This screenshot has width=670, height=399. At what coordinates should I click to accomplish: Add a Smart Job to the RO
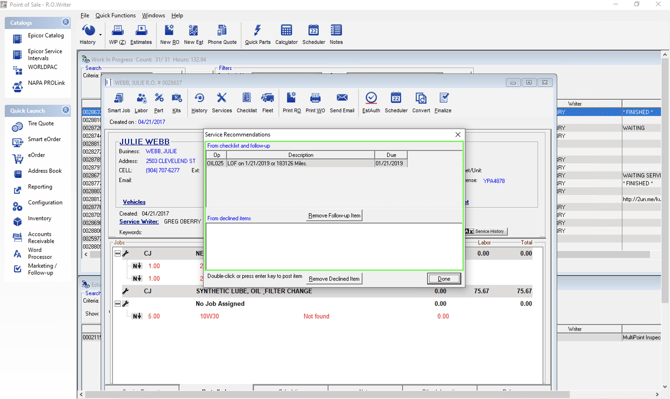tap(119, 103)
